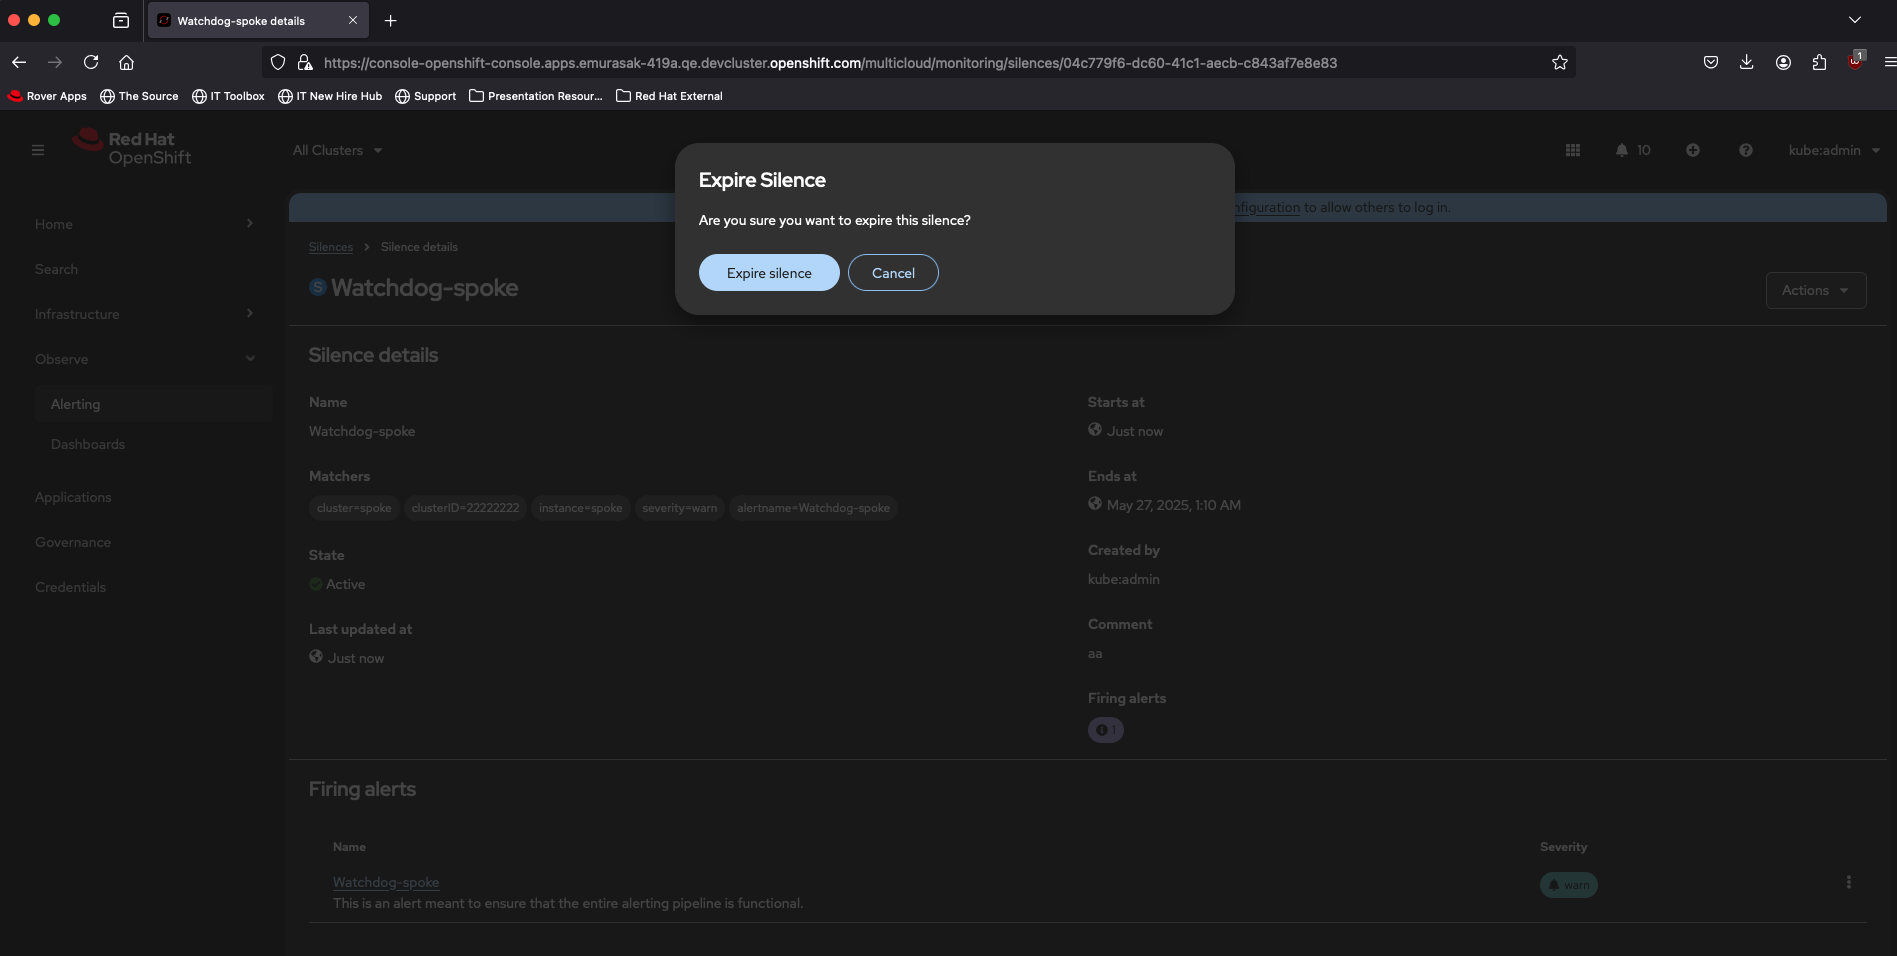Confirm with the Expire silence button
1897x956 pixels.
tap(769, 273)
